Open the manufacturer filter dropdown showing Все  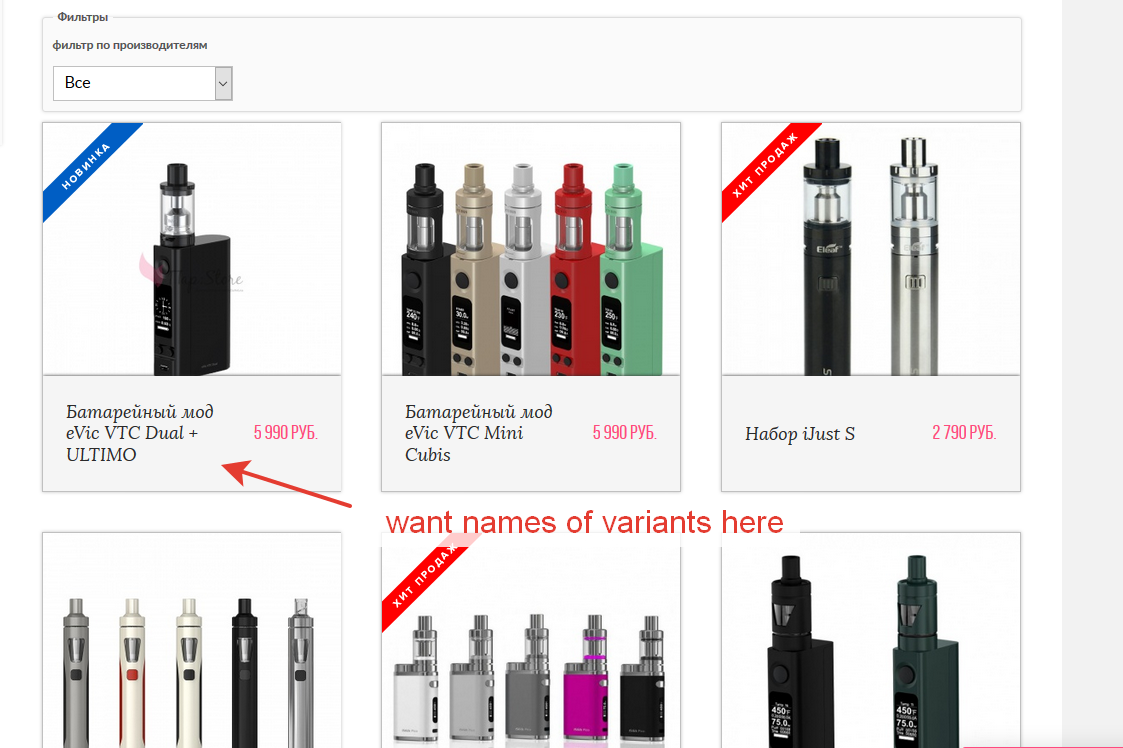point(143,83)
